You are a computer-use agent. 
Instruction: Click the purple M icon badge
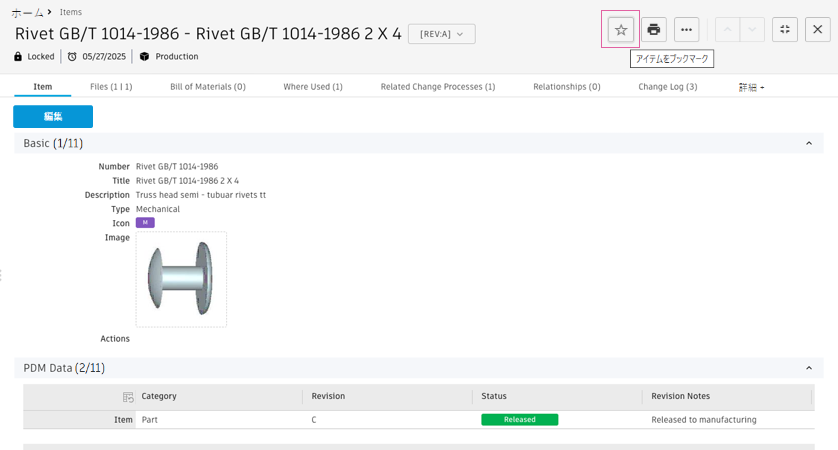click(145, 222)
